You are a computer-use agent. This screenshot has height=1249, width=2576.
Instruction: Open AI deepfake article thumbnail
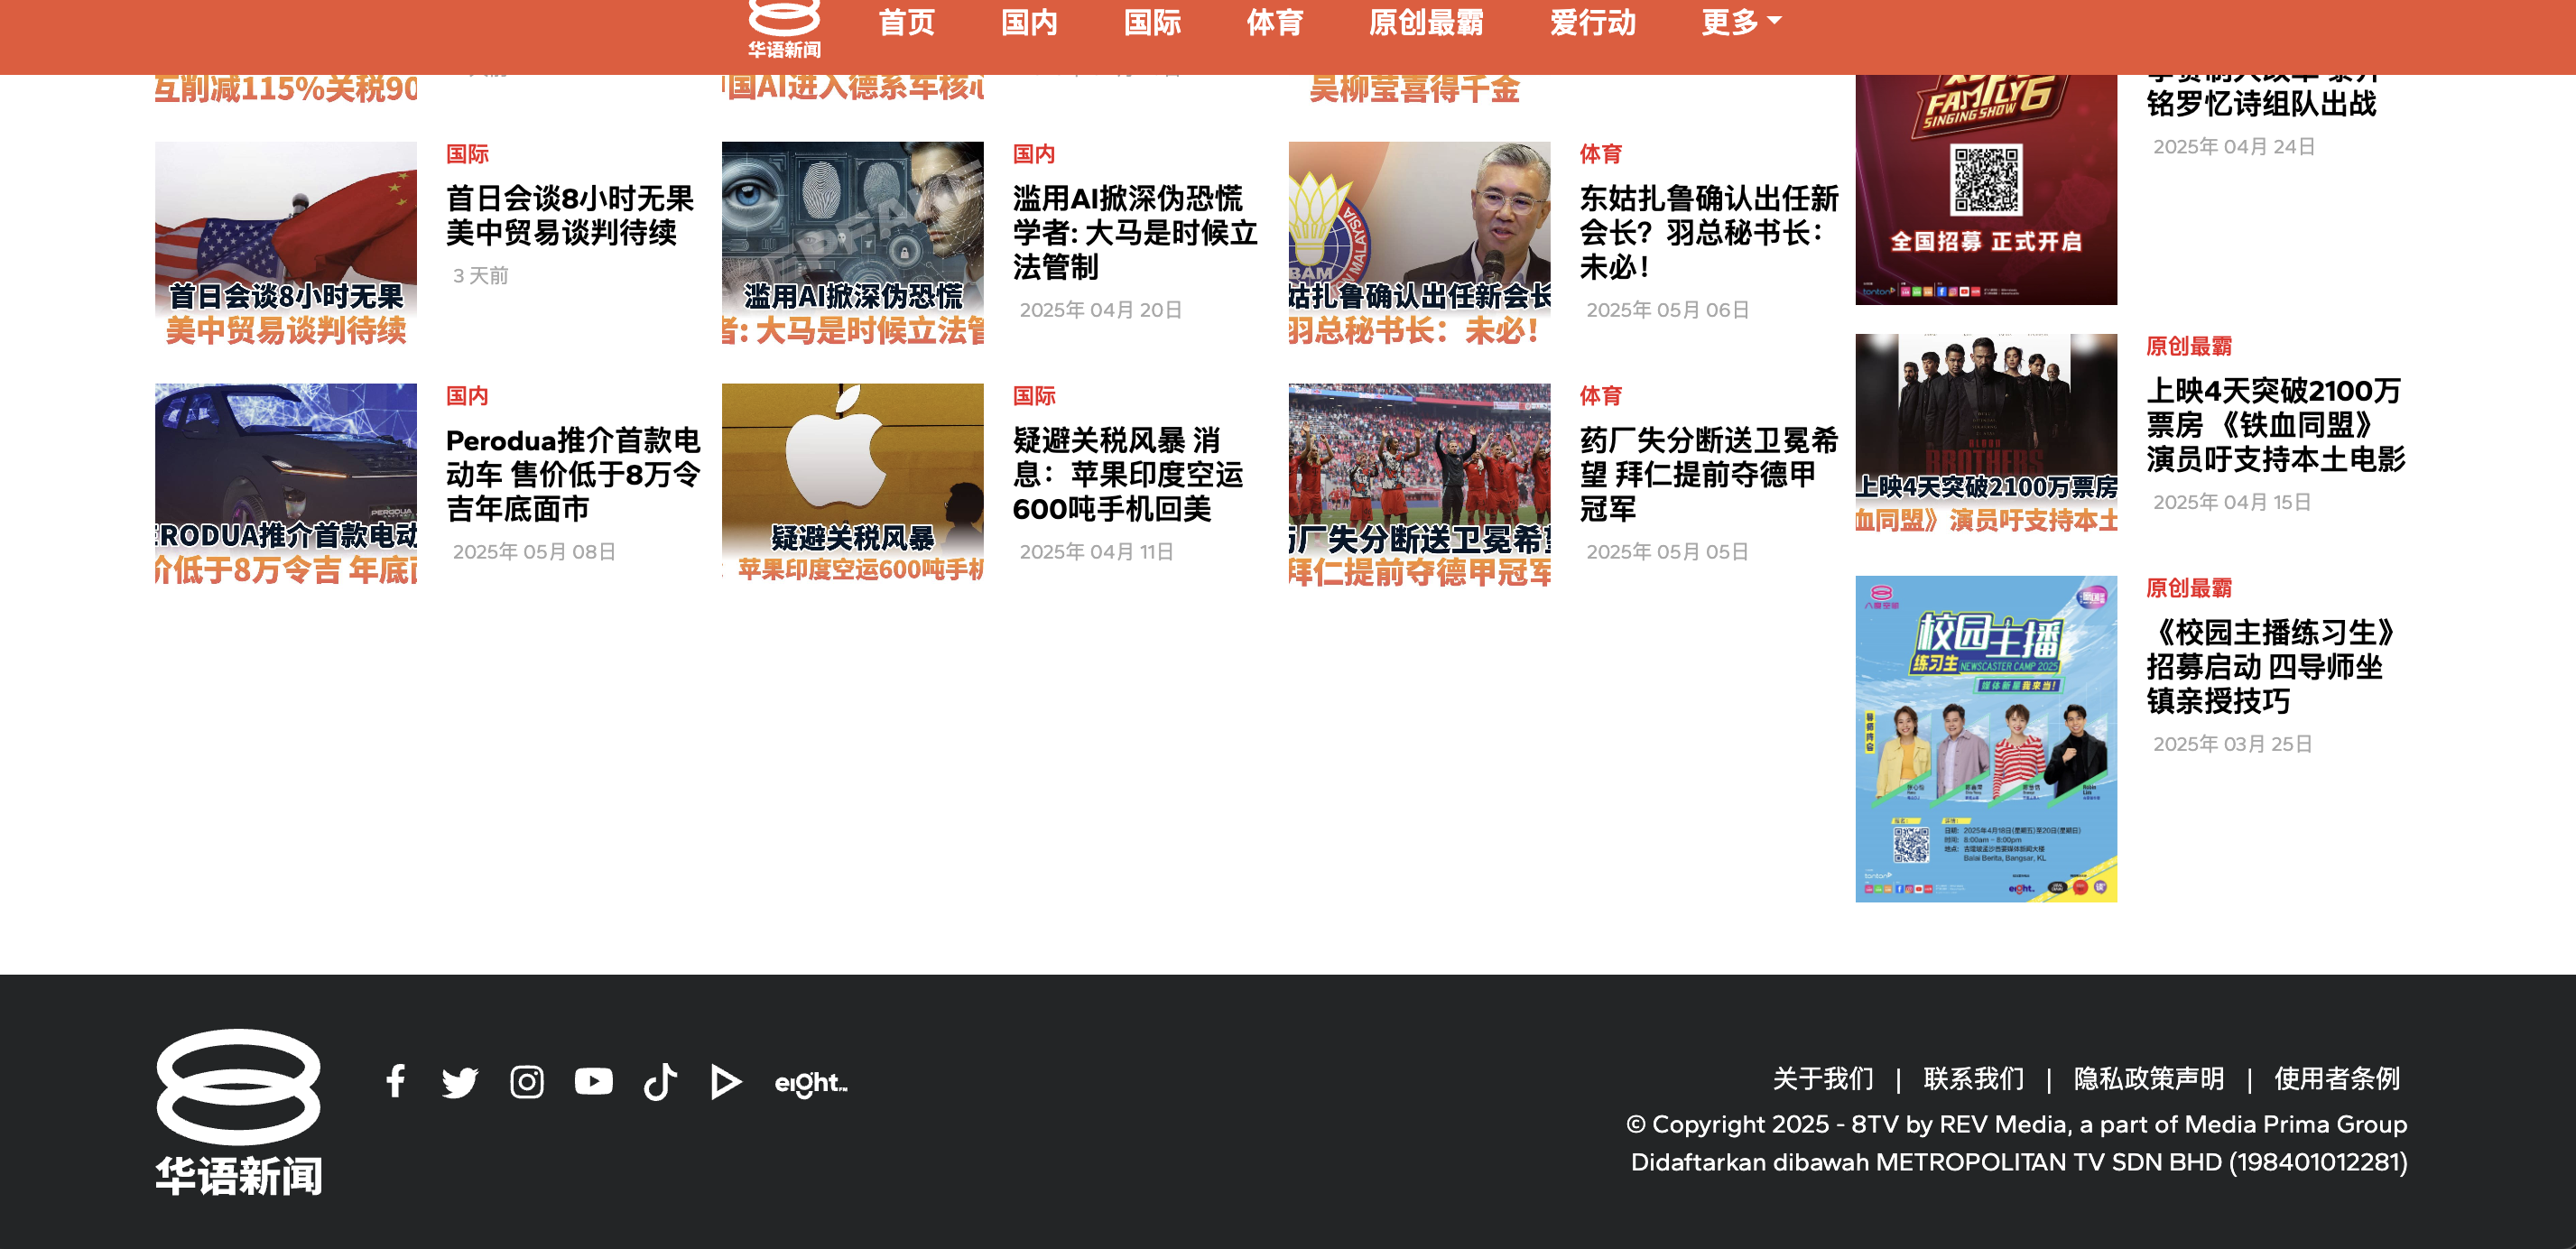click(x=853, y=244)
